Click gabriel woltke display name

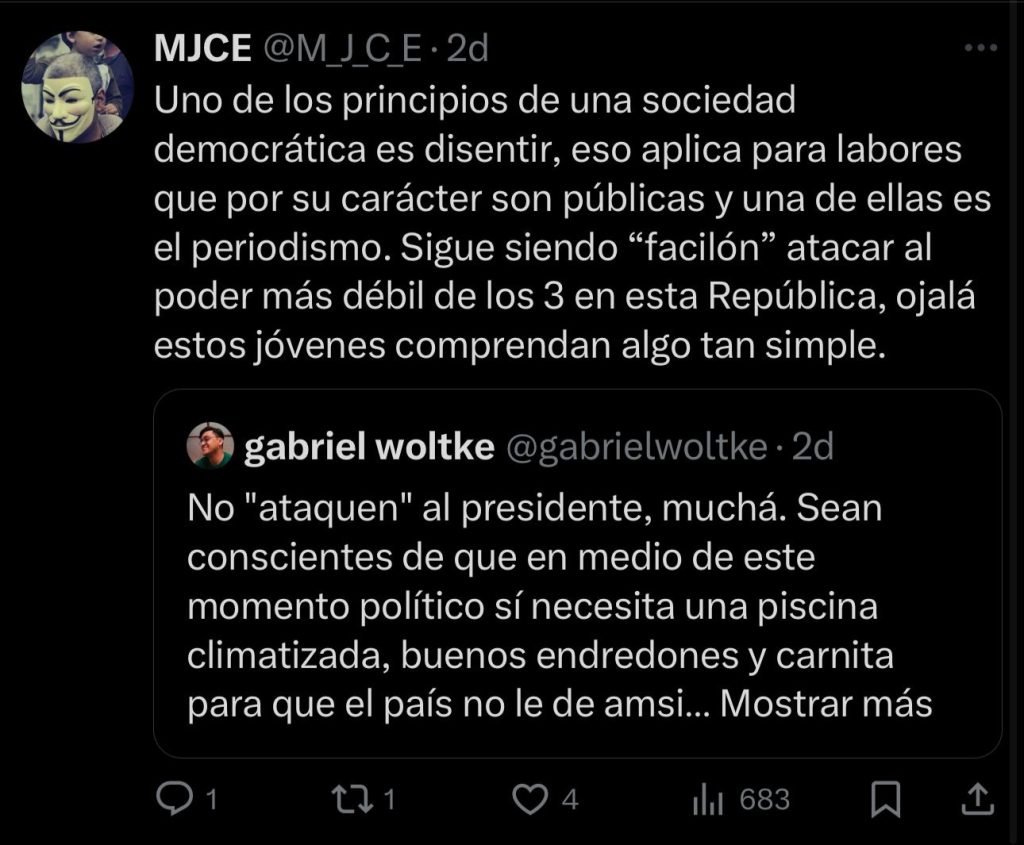[369, 448]
